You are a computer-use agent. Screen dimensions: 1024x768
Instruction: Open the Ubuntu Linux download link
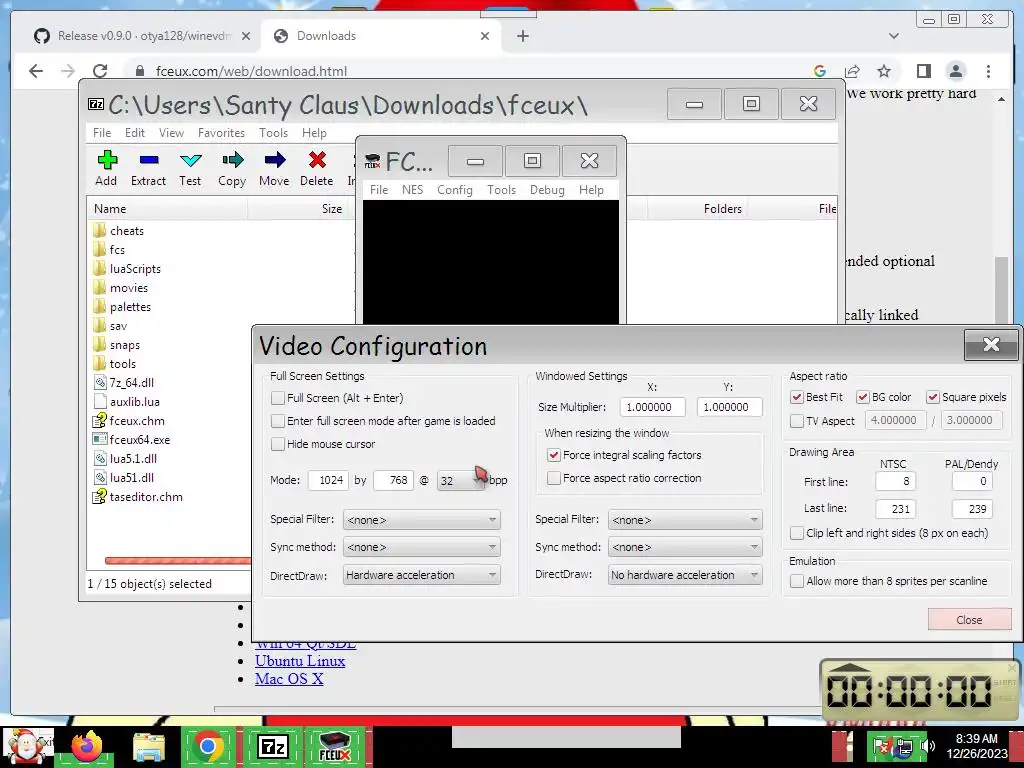click(300, 661)
